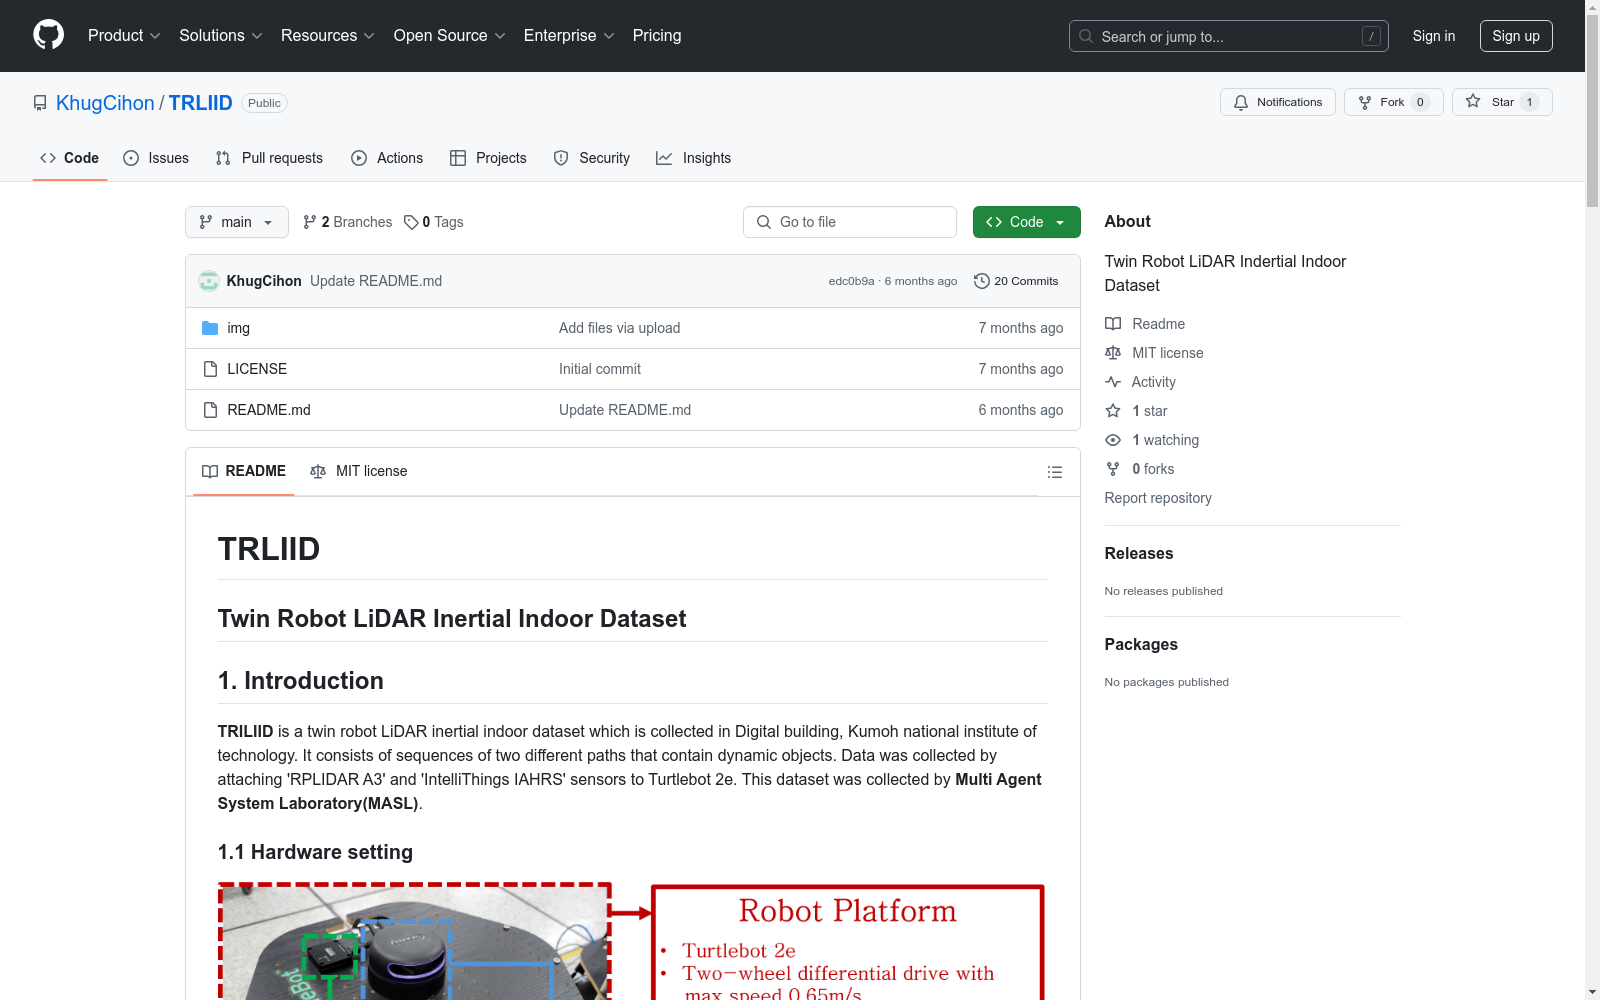Click the KhugCihon avatar in commit row
The width and height of the screenshot is (1600, 1000).
pyautogui.click(x=209, y=281)
